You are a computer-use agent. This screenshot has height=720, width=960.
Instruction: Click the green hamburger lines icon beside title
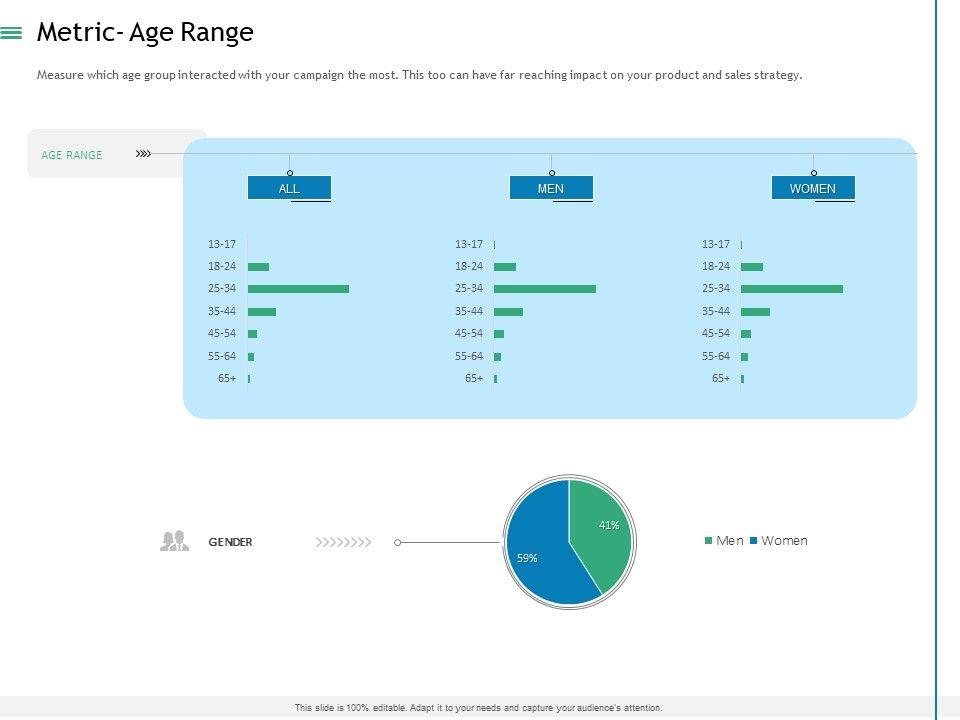[x=11, y=33]
